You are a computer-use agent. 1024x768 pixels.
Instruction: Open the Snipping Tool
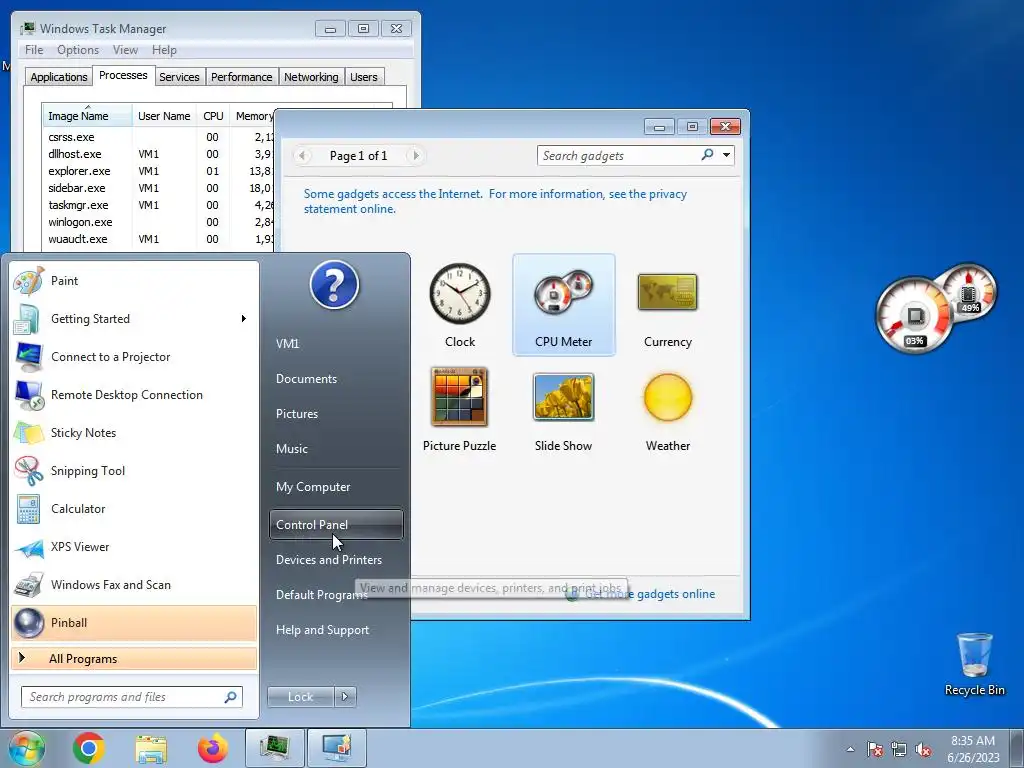point(134,471)
